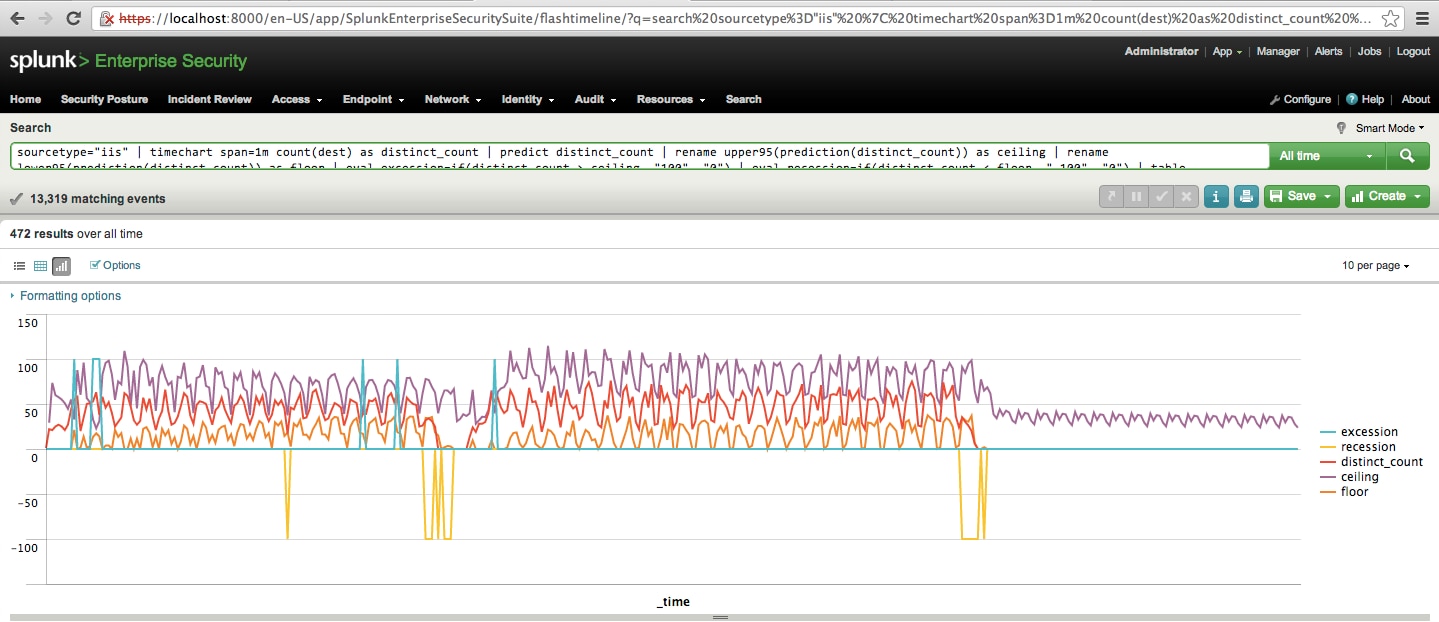Click the insecure certificate icon in address bar
Screen dimensions: 1439x622
pos(107,19)
